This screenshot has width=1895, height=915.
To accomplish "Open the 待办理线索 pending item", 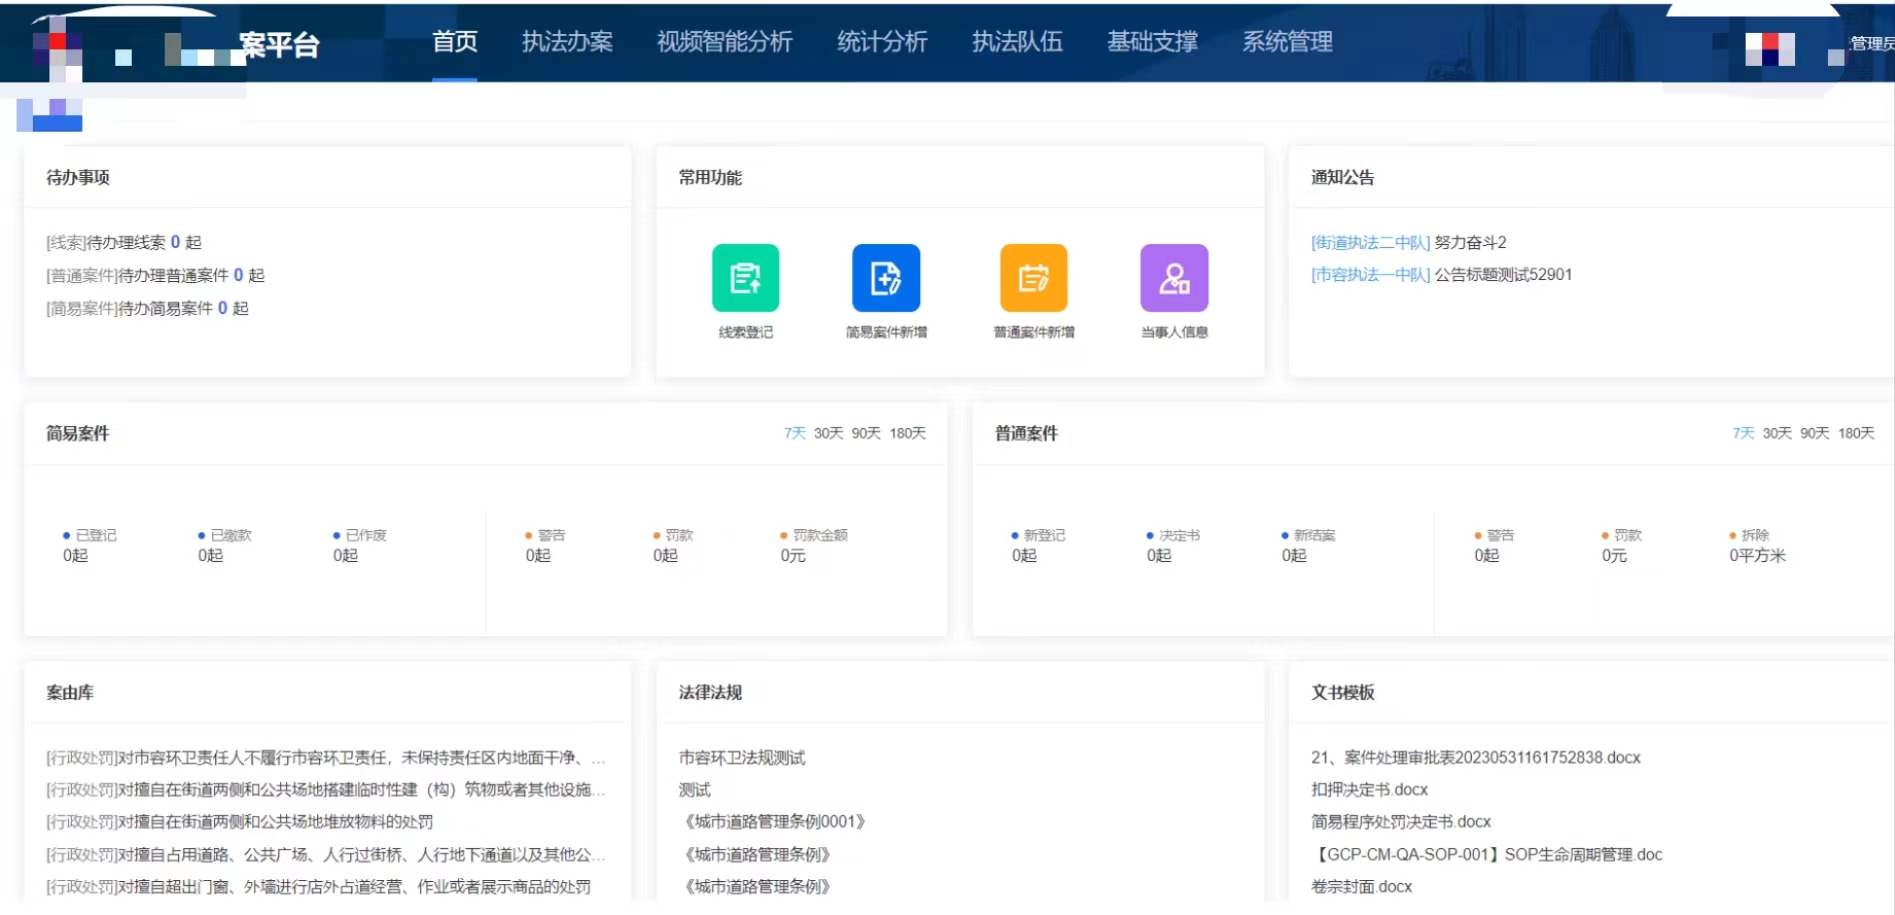I will 124,242.
